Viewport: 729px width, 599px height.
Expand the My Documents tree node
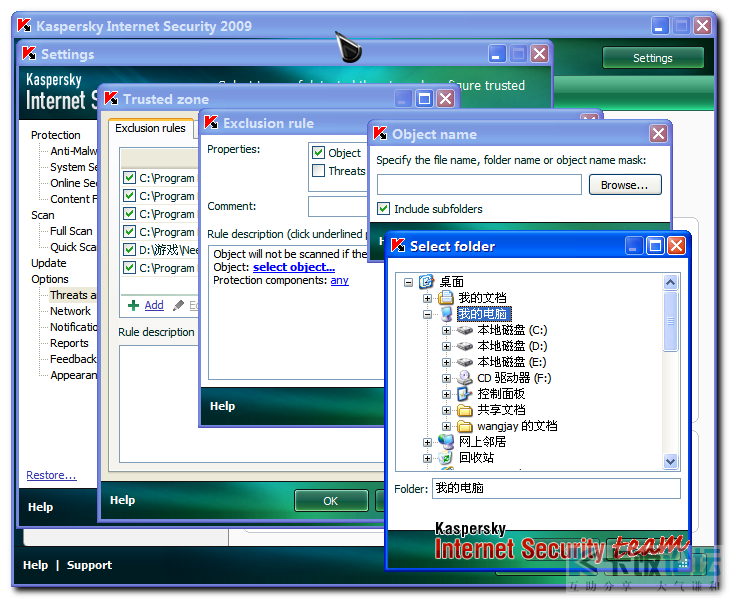coord(427,298)
